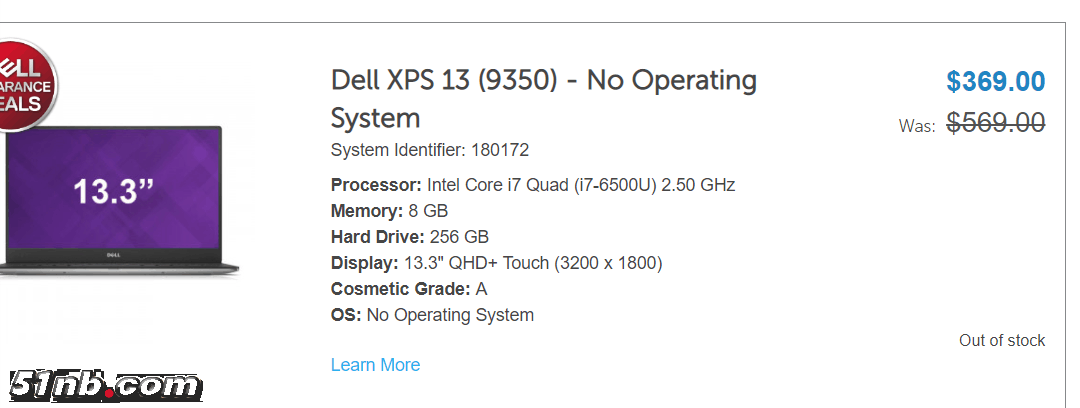The width and height of the screenshot is (1080, 408).
Task: Click the $369.00 sale price
Action: pyautogui.click(x=995, y=82)
